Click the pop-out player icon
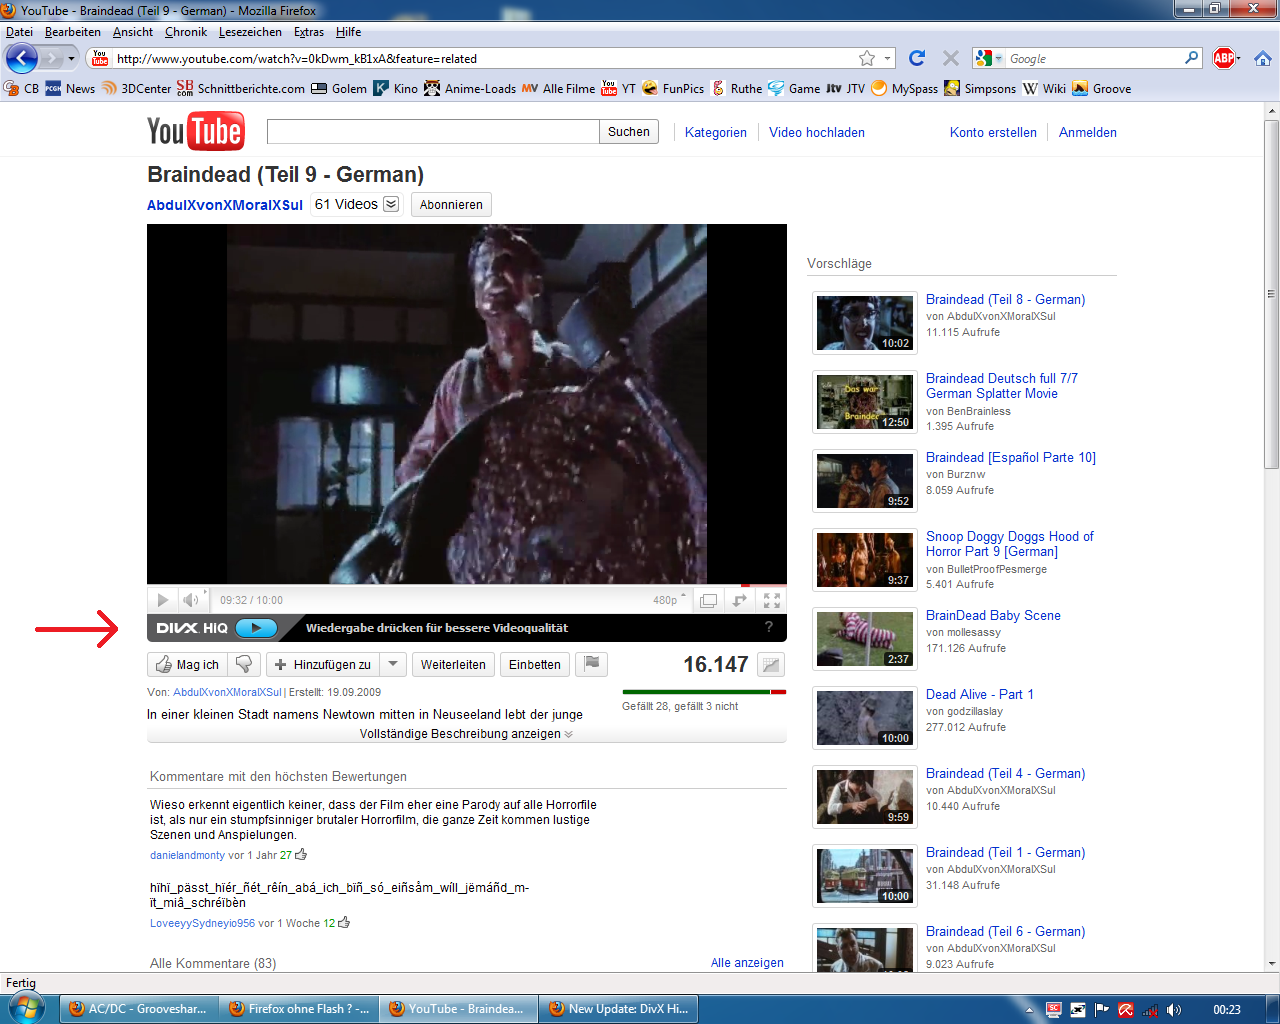Screen dimensions: 1280x1024 [x=740, y=600]
